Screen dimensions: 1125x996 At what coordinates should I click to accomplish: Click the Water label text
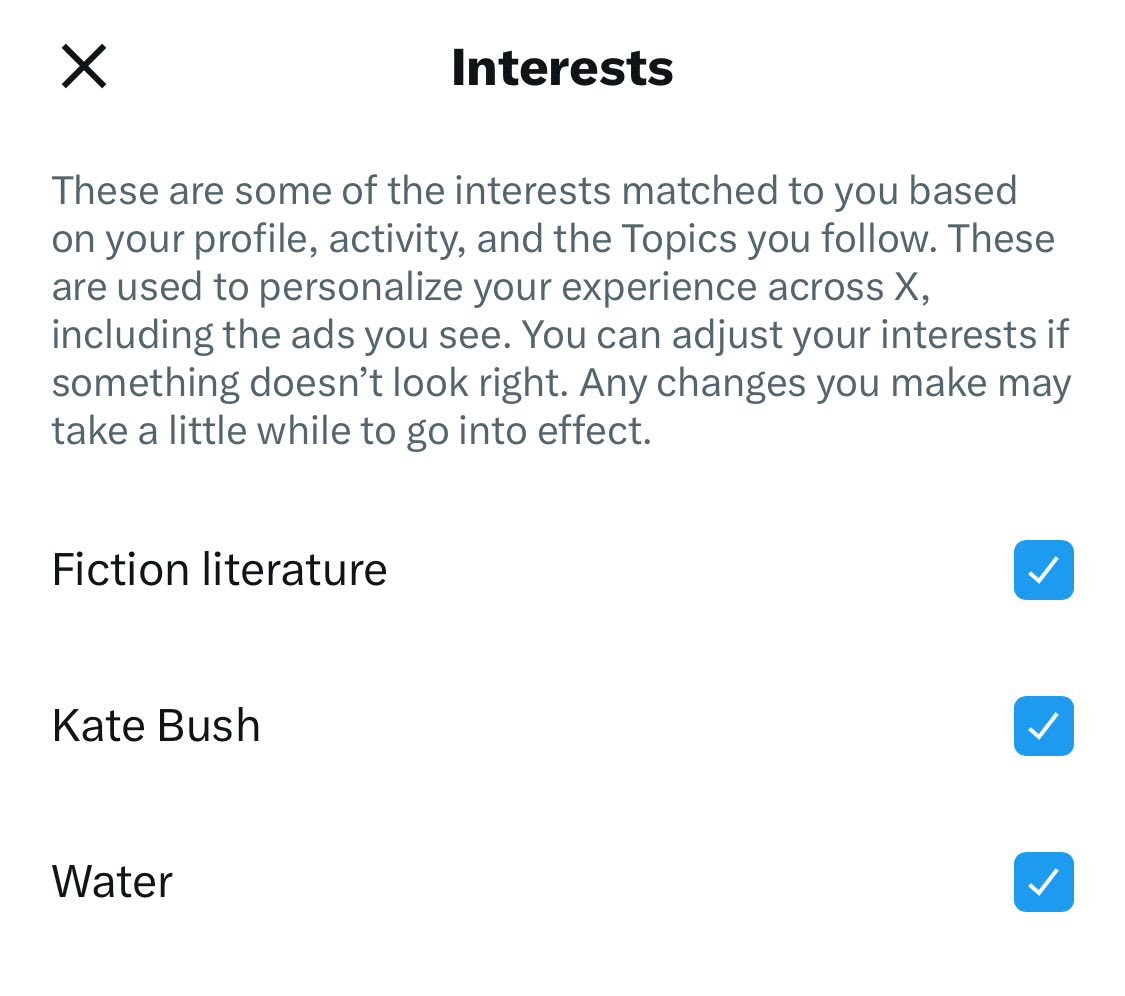[x=112, y=882]
